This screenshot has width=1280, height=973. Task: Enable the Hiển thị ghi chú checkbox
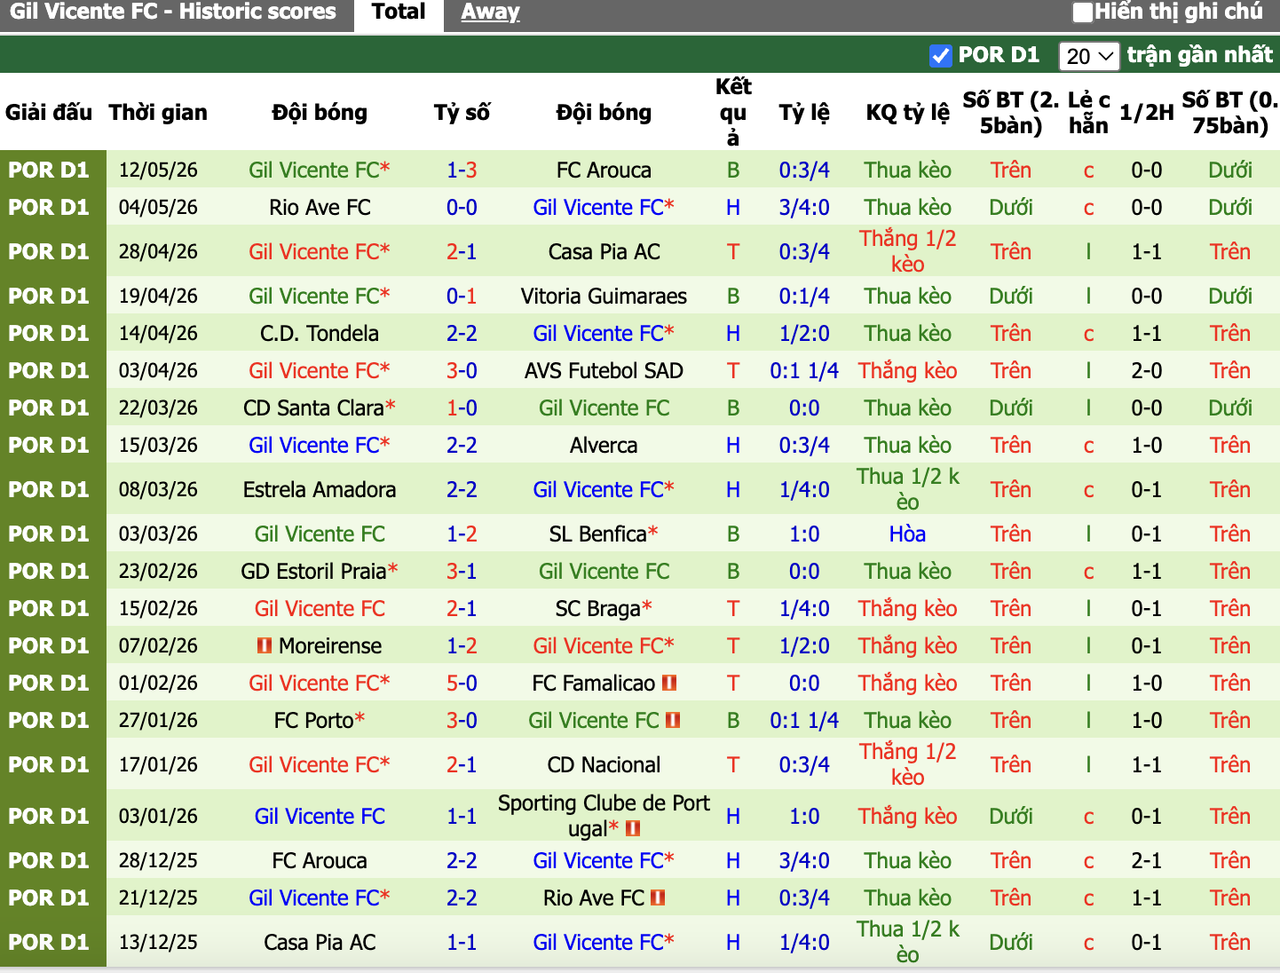pyautogui.click(x=1082, y=13)
